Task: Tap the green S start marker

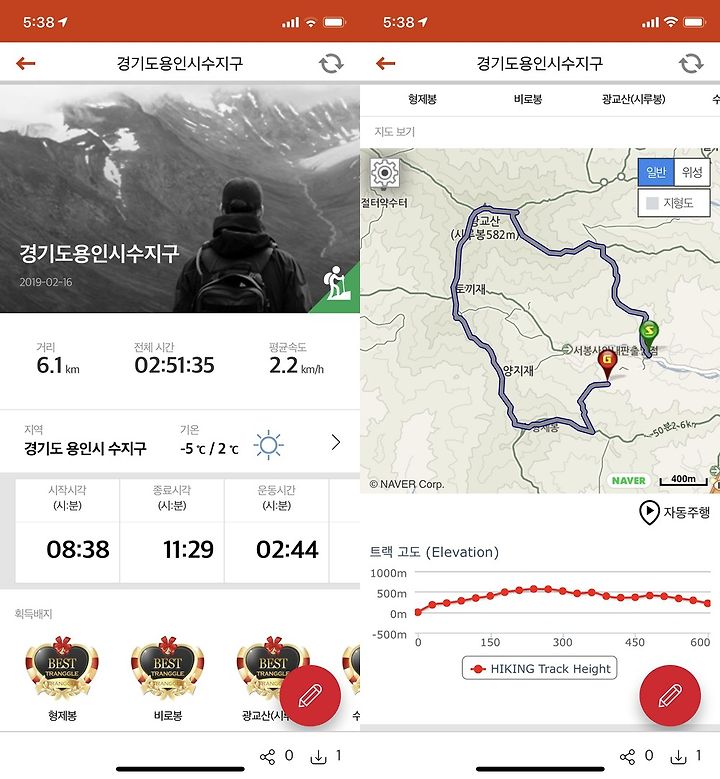Action: [x=648, y=332]
